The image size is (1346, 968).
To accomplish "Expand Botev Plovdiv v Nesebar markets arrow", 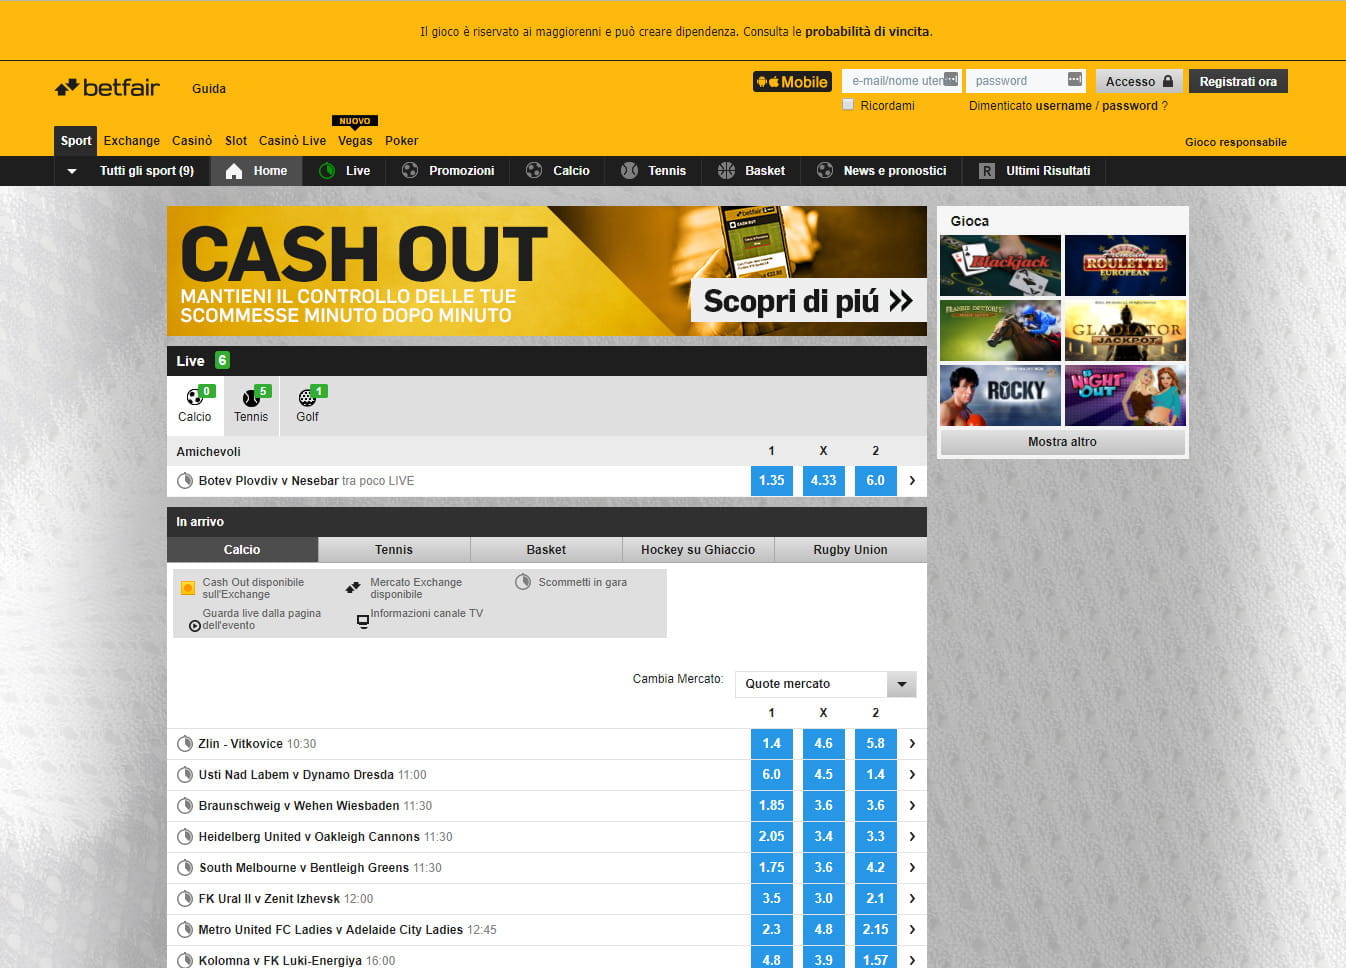I will (912, 481).
